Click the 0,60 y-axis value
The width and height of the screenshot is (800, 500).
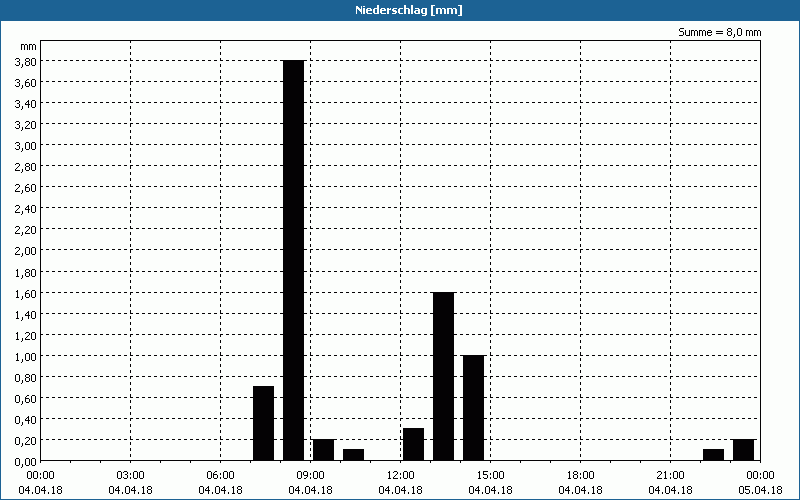tap(25, 399)
